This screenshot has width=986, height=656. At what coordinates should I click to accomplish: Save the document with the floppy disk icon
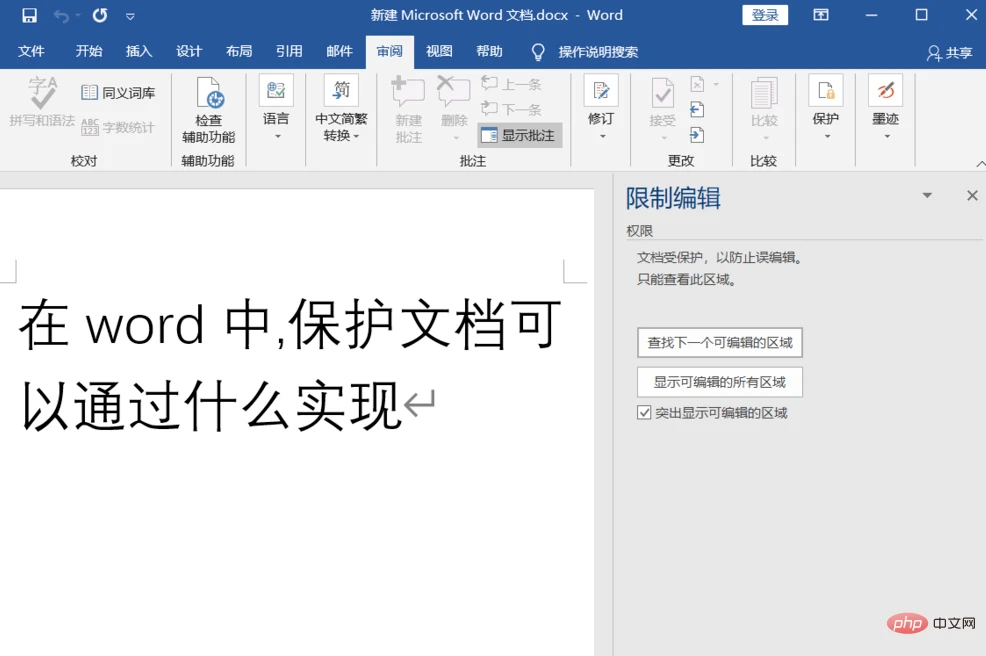click(29, 15)
